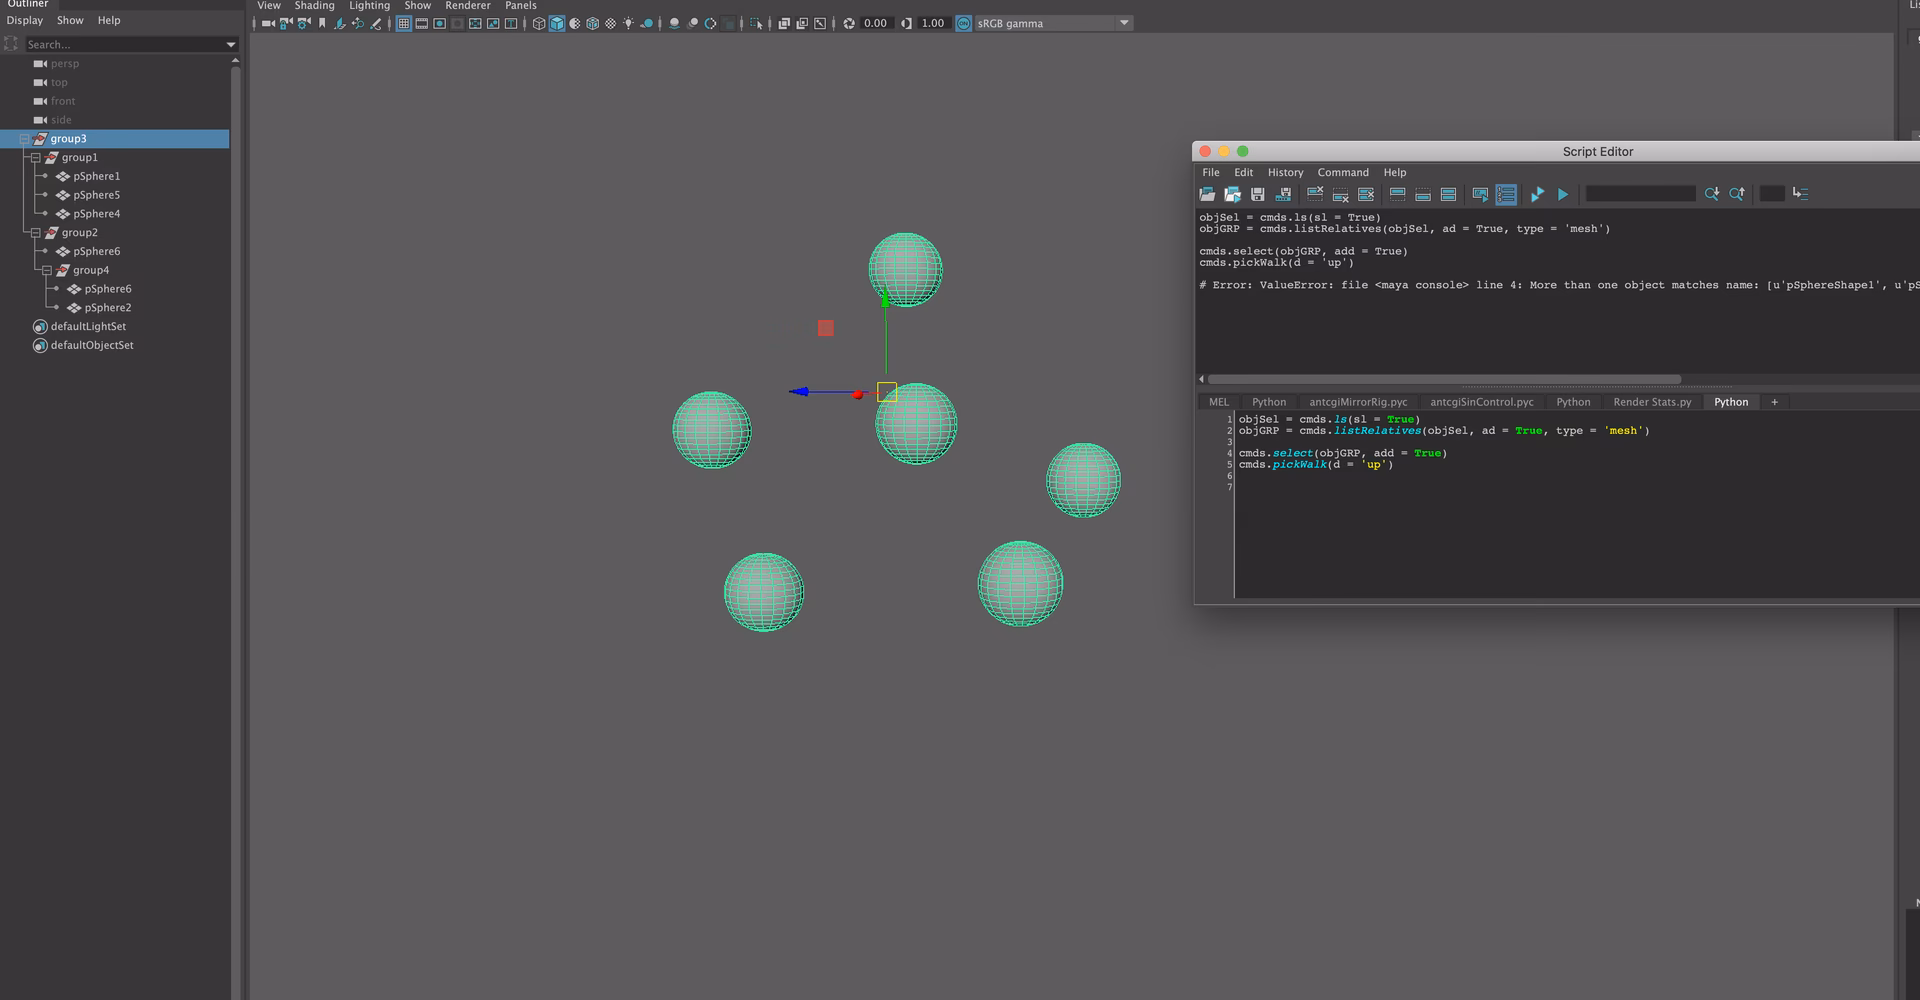Image resolution: width=1920 pixels, height=1000 pixels.
Task: Collapse the group4 node in Outliner
Action: coord(47,271)
